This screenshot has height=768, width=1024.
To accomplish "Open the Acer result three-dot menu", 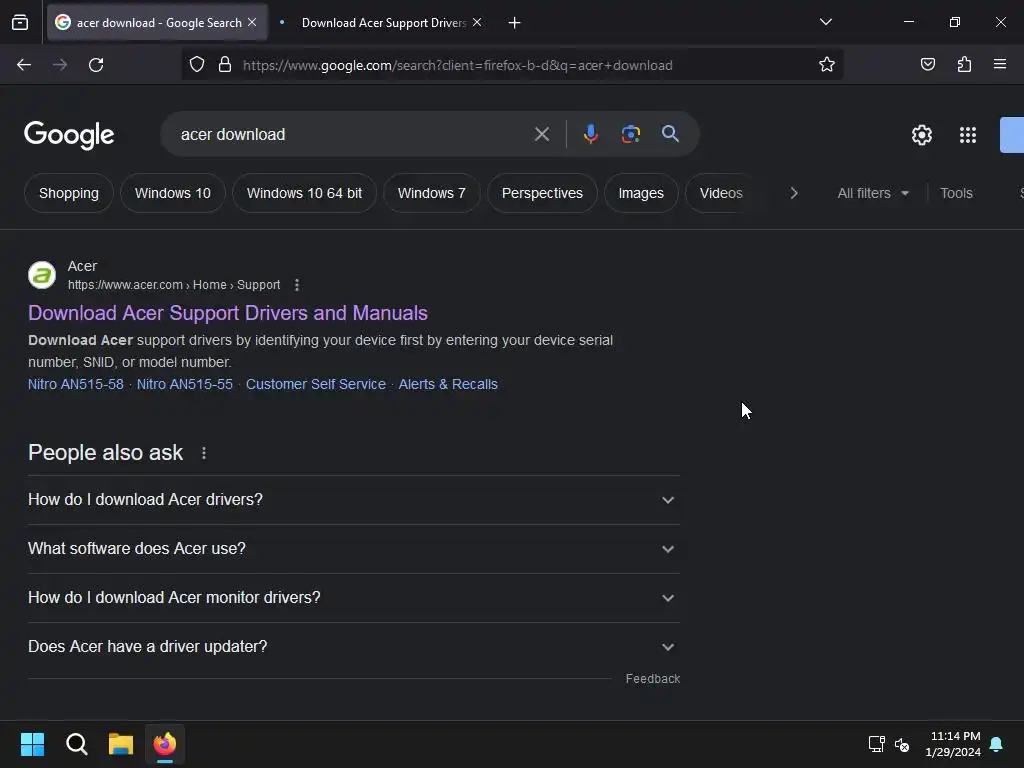I will (297, 285).
